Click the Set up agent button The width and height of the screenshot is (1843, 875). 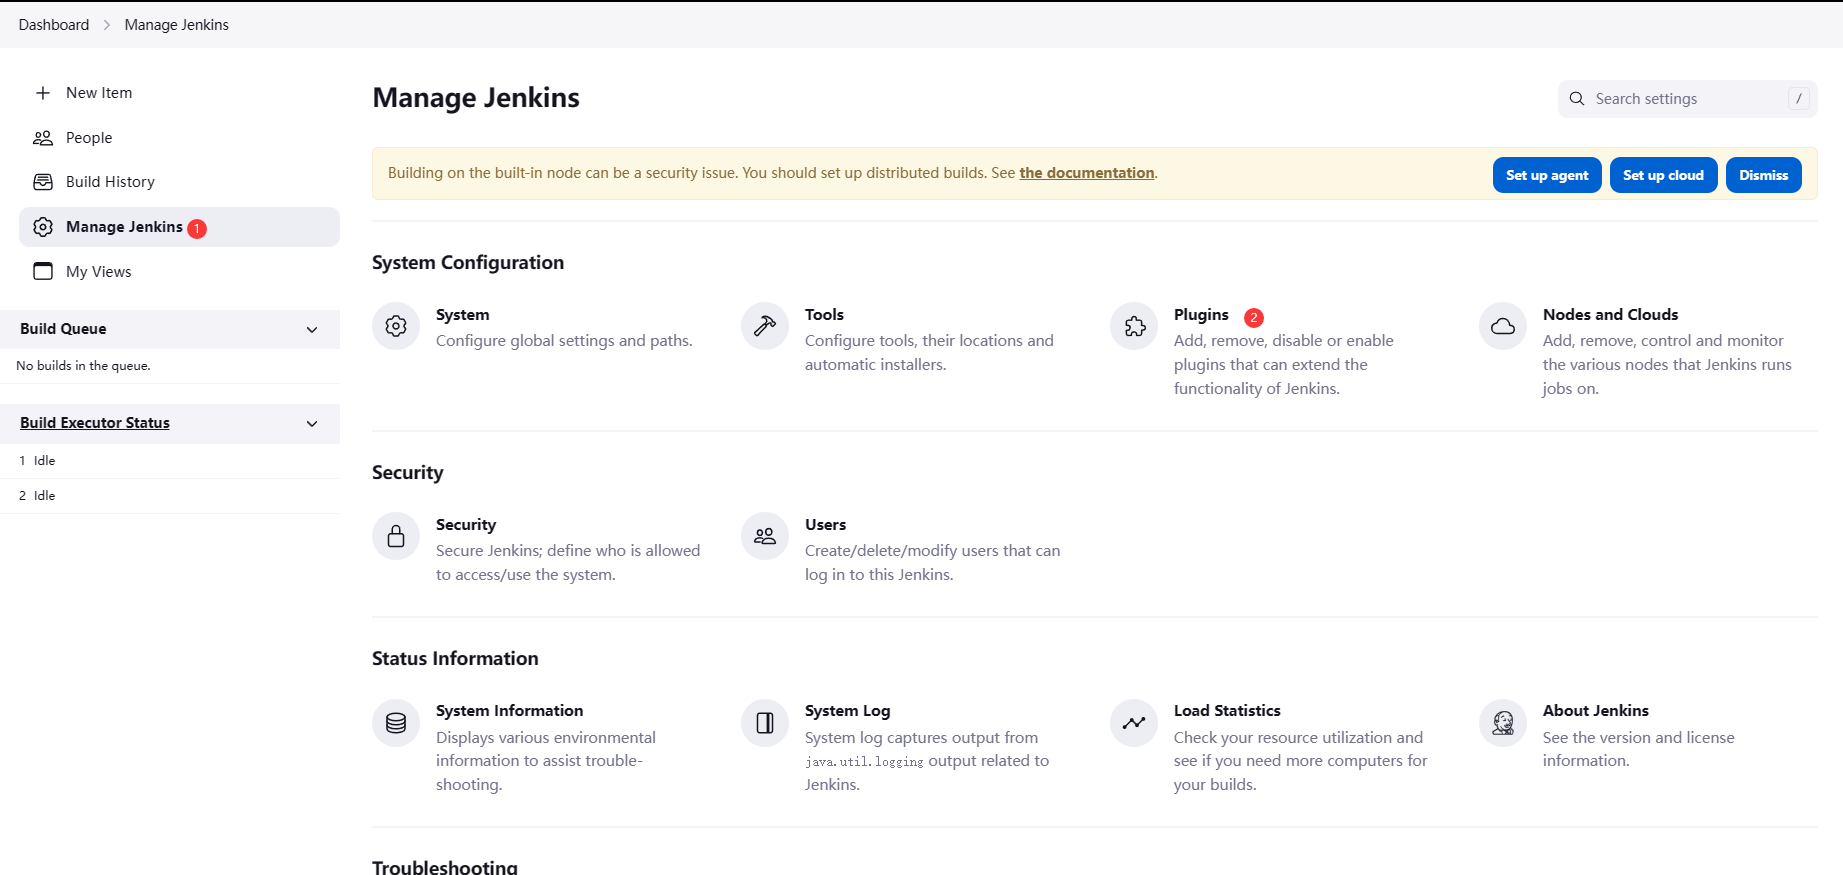[1547, 175]
